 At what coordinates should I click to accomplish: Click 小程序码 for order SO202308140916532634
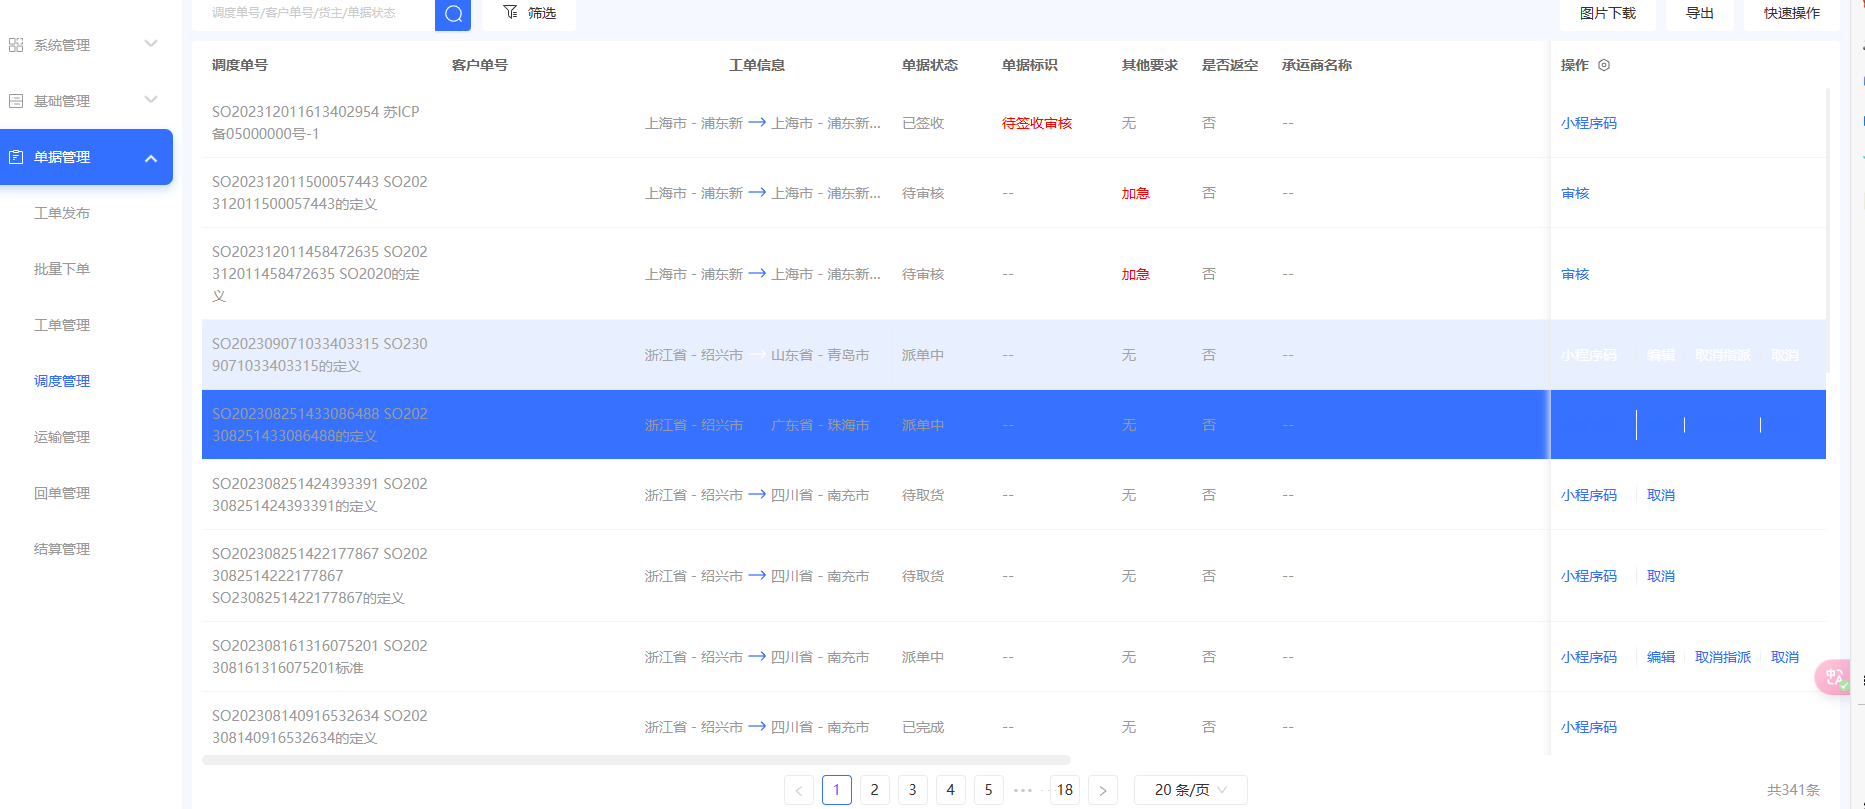point(1589,727)
